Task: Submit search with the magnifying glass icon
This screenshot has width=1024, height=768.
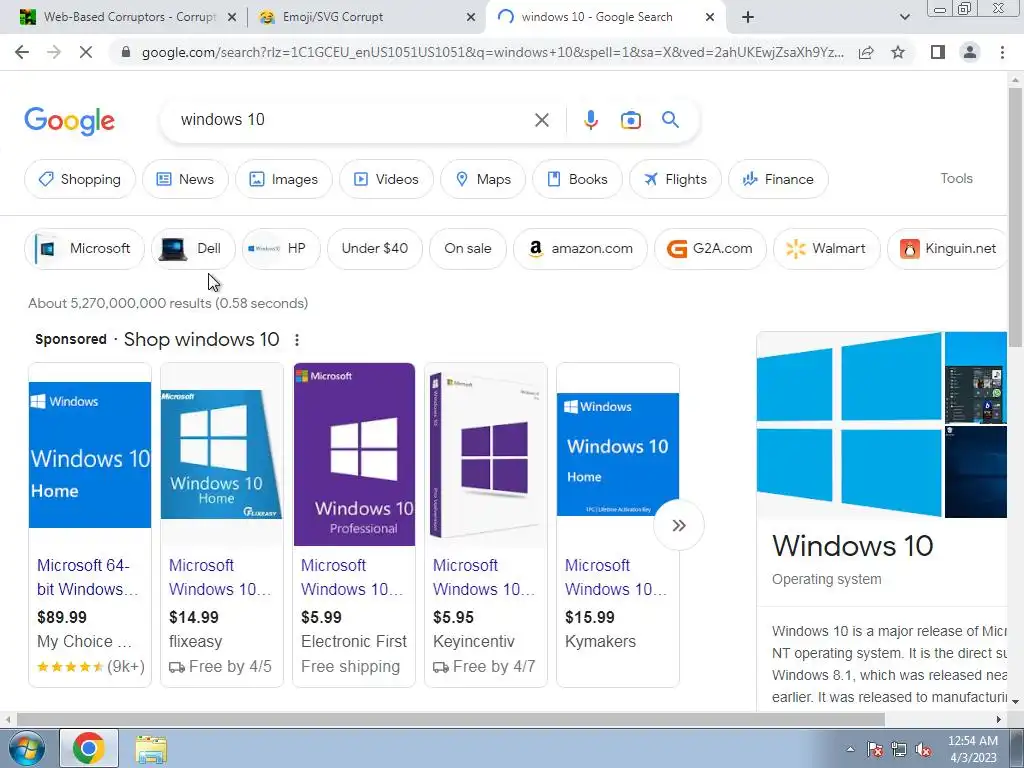Action: (x=670, y=120)
